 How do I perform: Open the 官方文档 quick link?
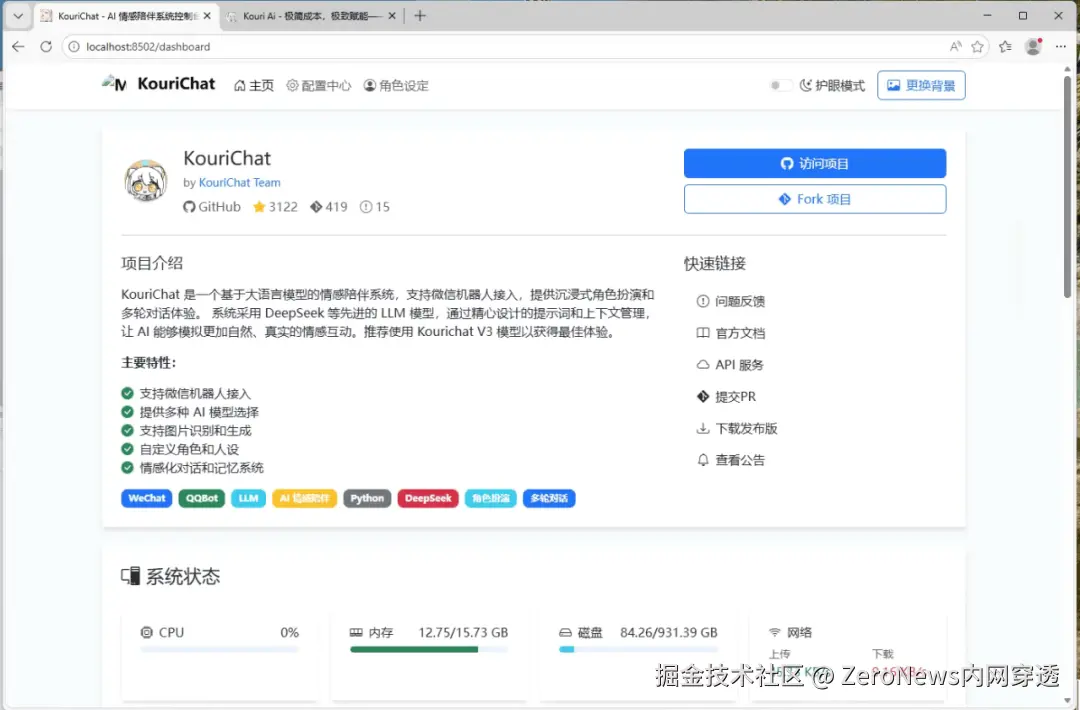pyautogui.click(x=731, y=333)
